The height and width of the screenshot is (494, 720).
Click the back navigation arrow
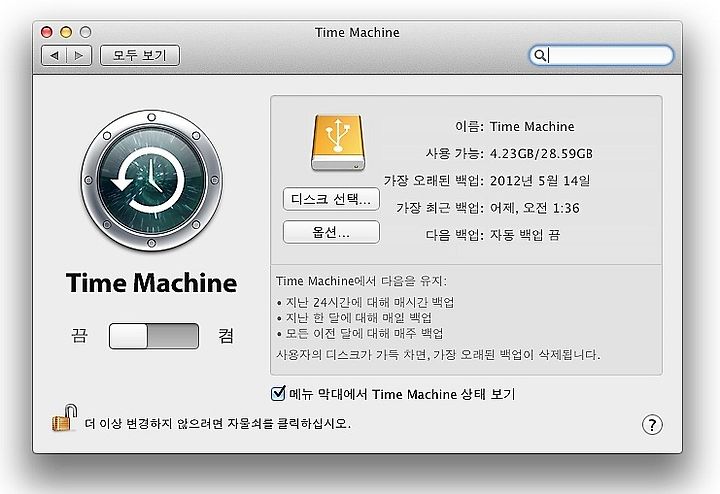(x=54, y=56)
